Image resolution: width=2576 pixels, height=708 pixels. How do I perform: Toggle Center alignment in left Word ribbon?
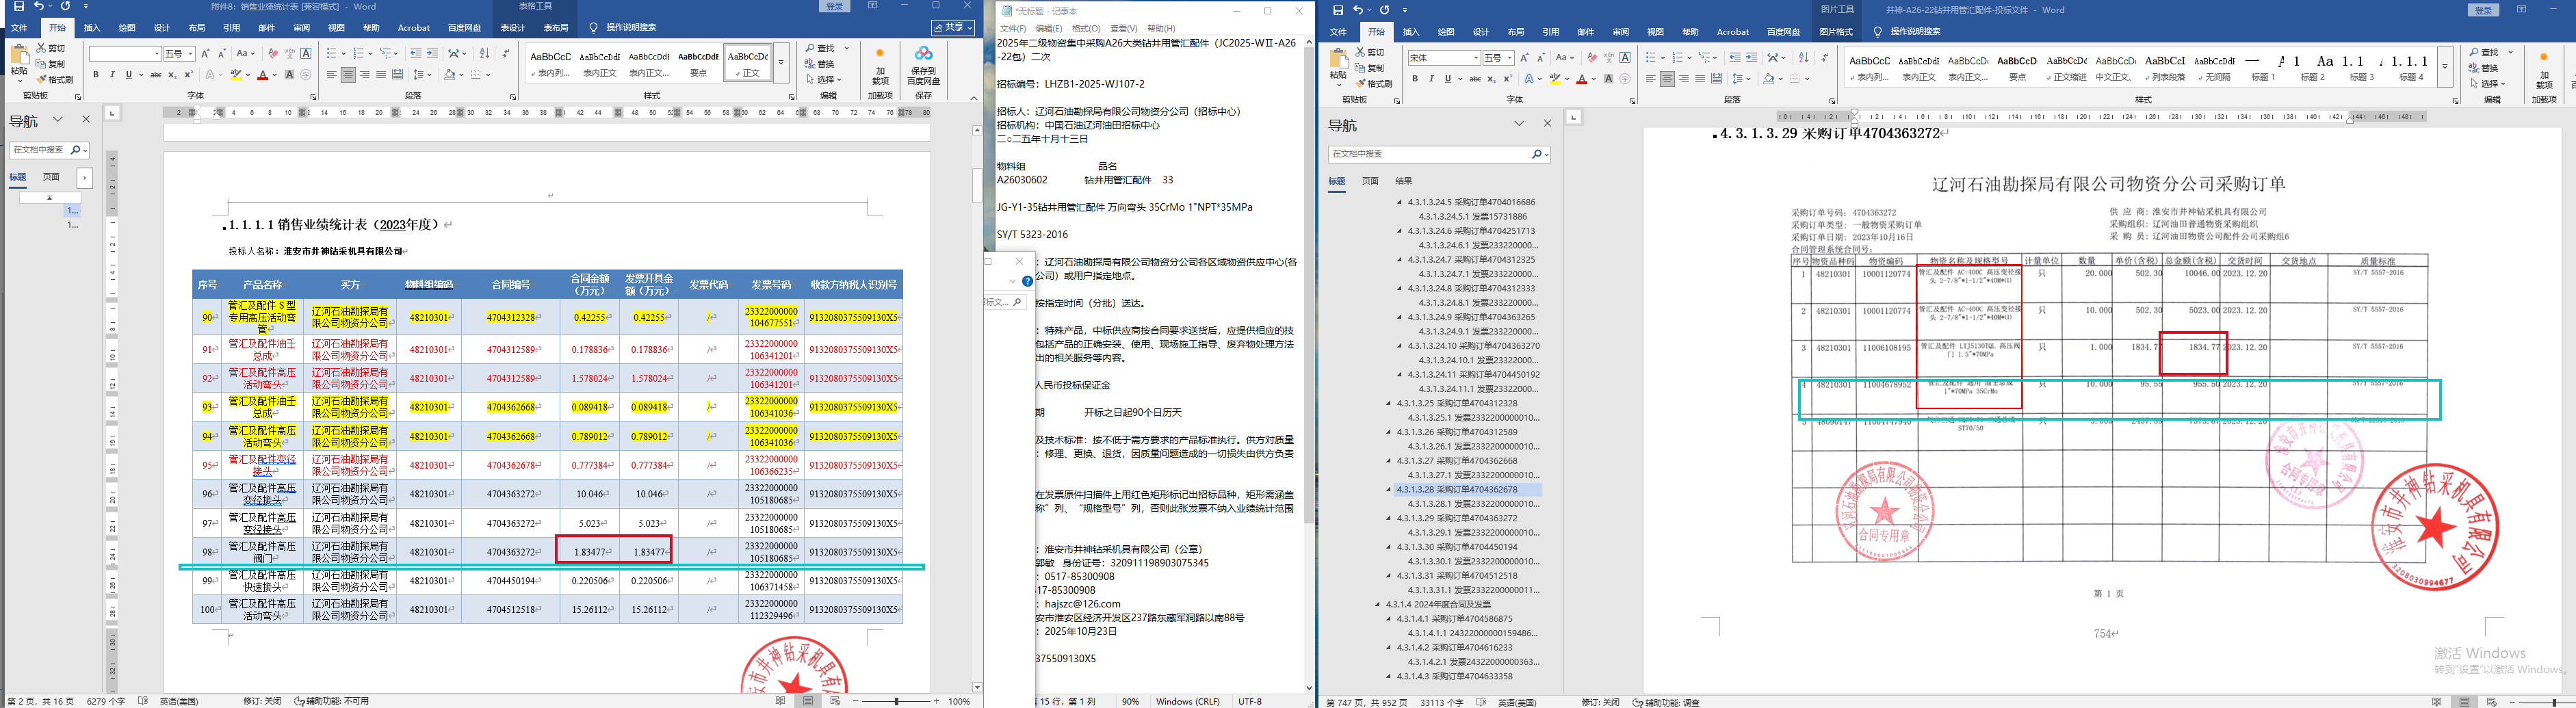pos(348,75)
